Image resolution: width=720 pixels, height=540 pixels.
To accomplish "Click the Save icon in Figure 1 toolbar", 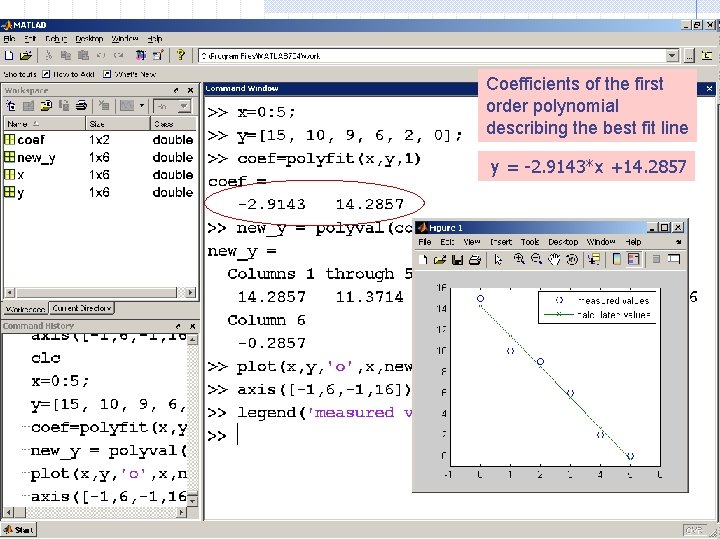I will (457, 259).
